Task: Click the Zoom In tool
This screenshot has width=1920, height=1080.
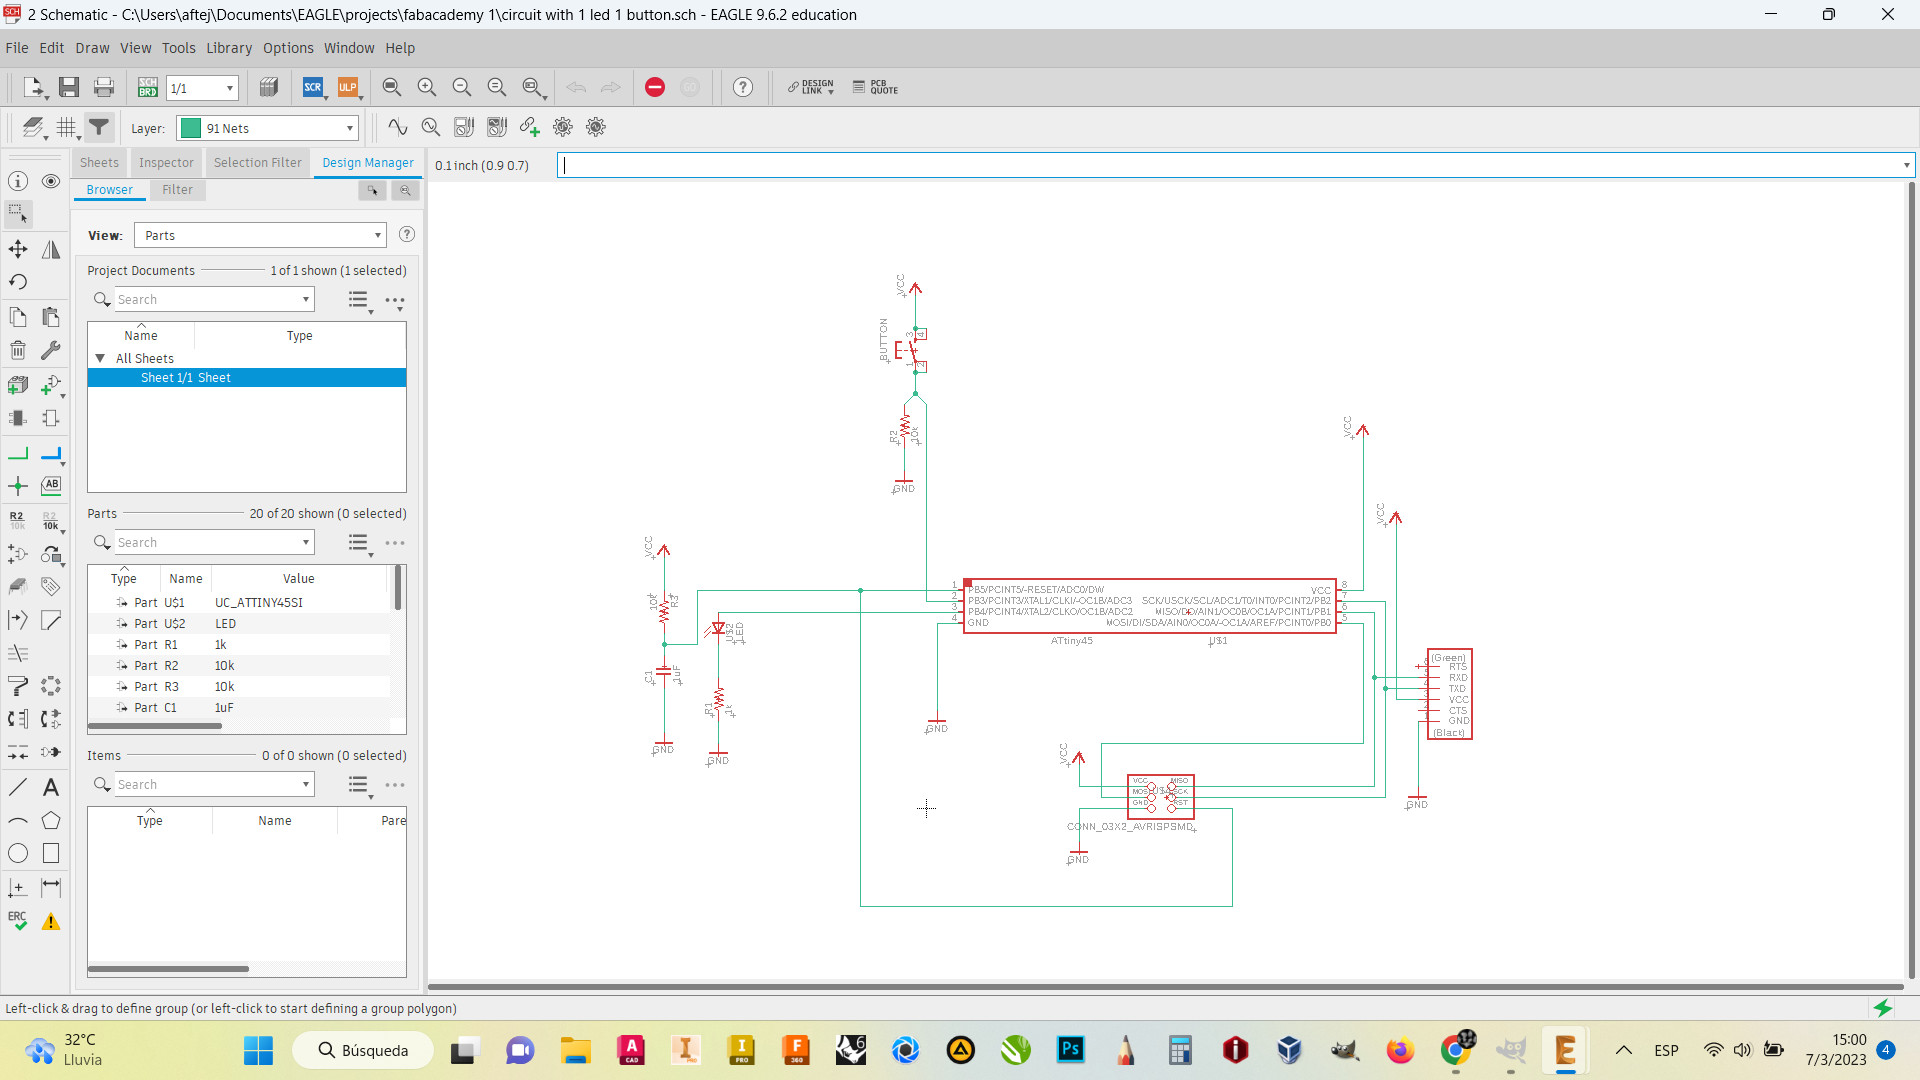Action: point(425,88)
